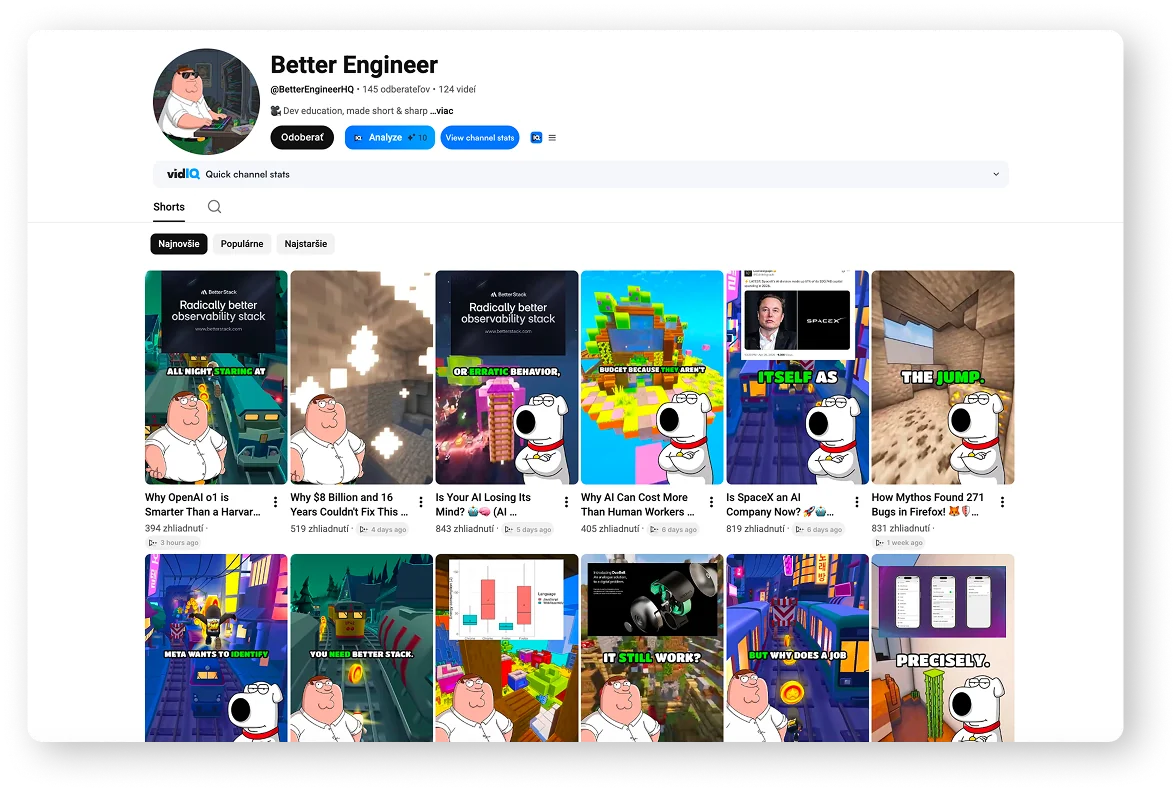Click the vidIQ icon beside View channel stats
This screenshot has width=1176, height=792.
click(536, 137)
